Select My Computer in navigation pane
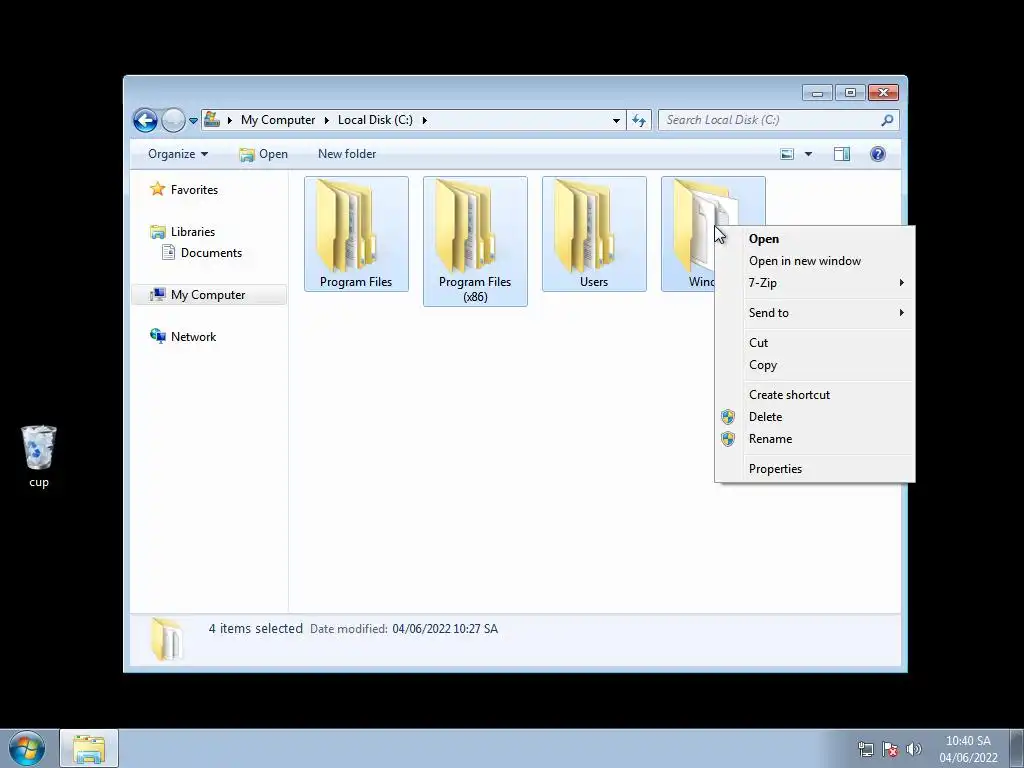The width and height of the screenshot is (1024, 768). click(x=208, y=295)
